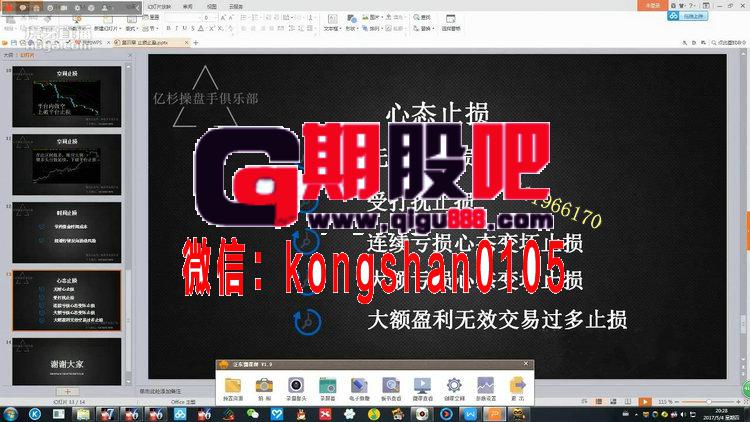Click the increase font size button

coord(223,18)
